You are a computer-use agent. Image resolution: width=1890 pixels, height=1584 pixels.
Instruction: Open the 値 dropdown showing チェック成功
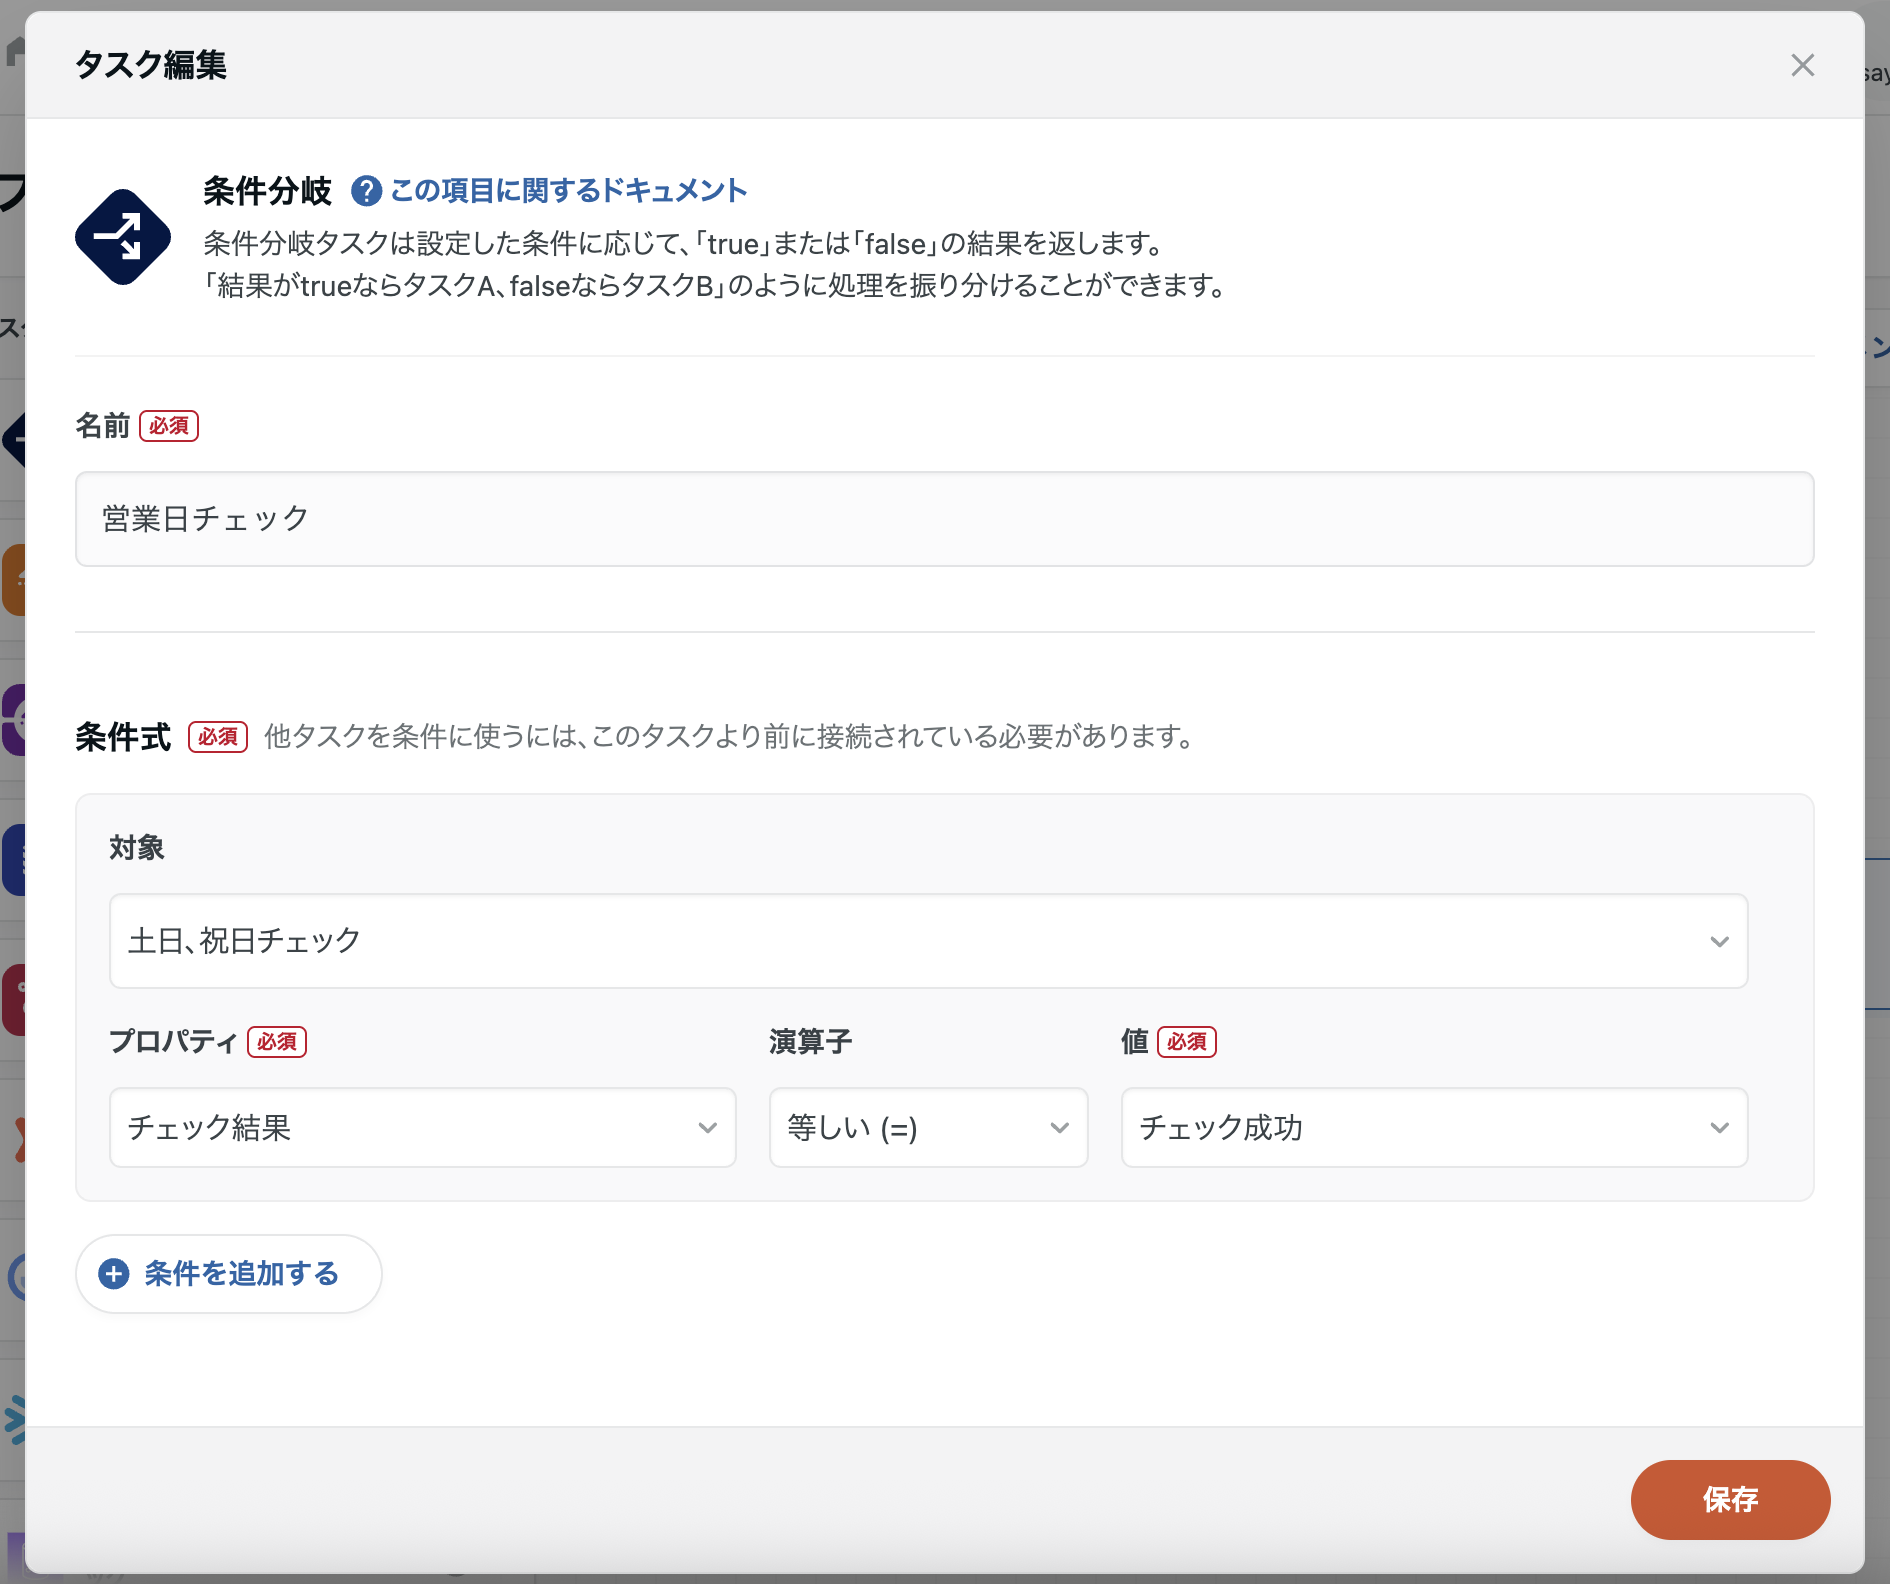(1433, 1128)
